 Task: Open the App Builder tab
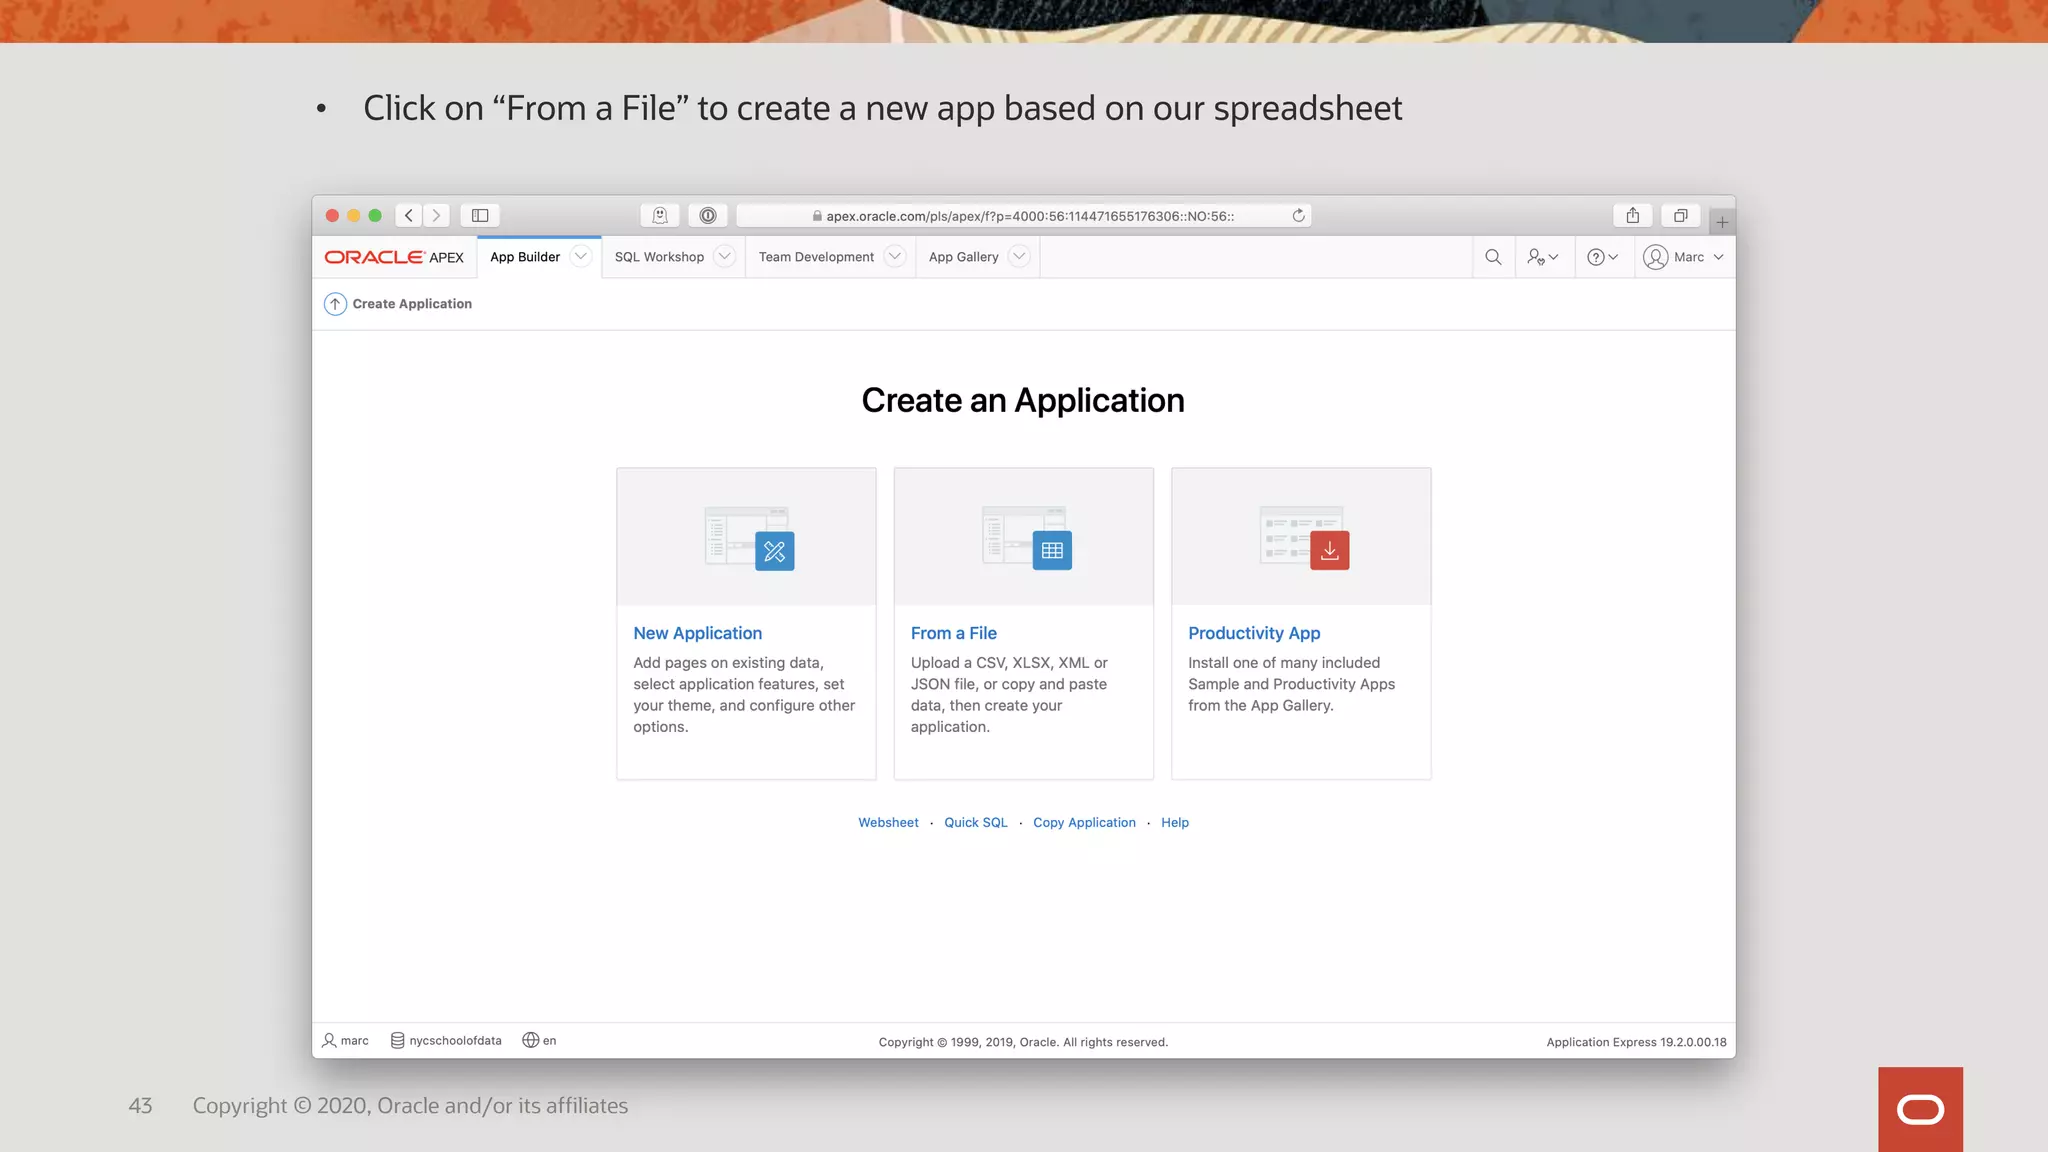[x=524, y=257]
